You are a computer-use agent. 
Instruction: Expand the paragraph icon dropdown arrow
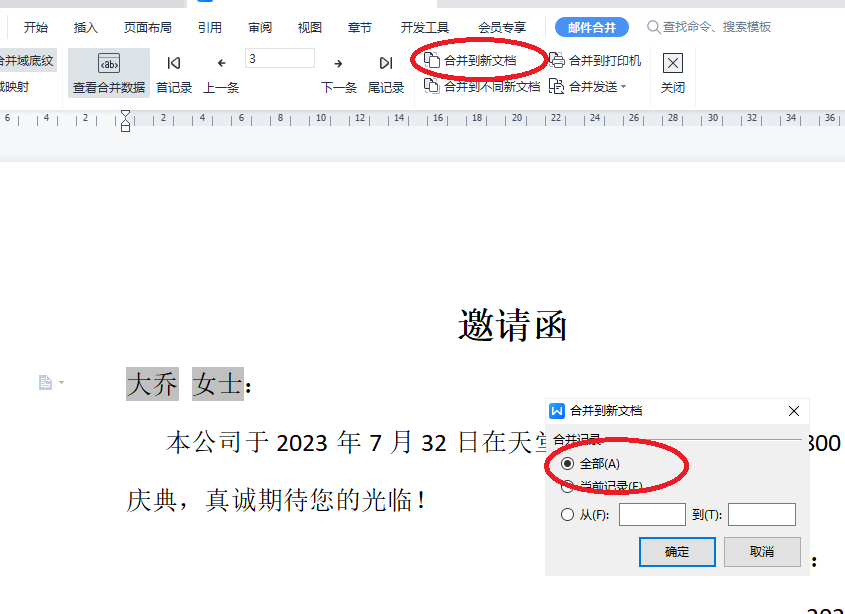[61, 382]
